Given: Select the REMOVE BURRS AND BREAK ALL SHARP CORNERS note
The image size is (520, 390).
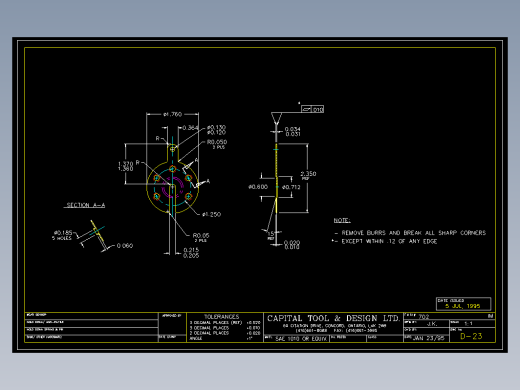Looking at the screenshot, I should click(414, 233).
